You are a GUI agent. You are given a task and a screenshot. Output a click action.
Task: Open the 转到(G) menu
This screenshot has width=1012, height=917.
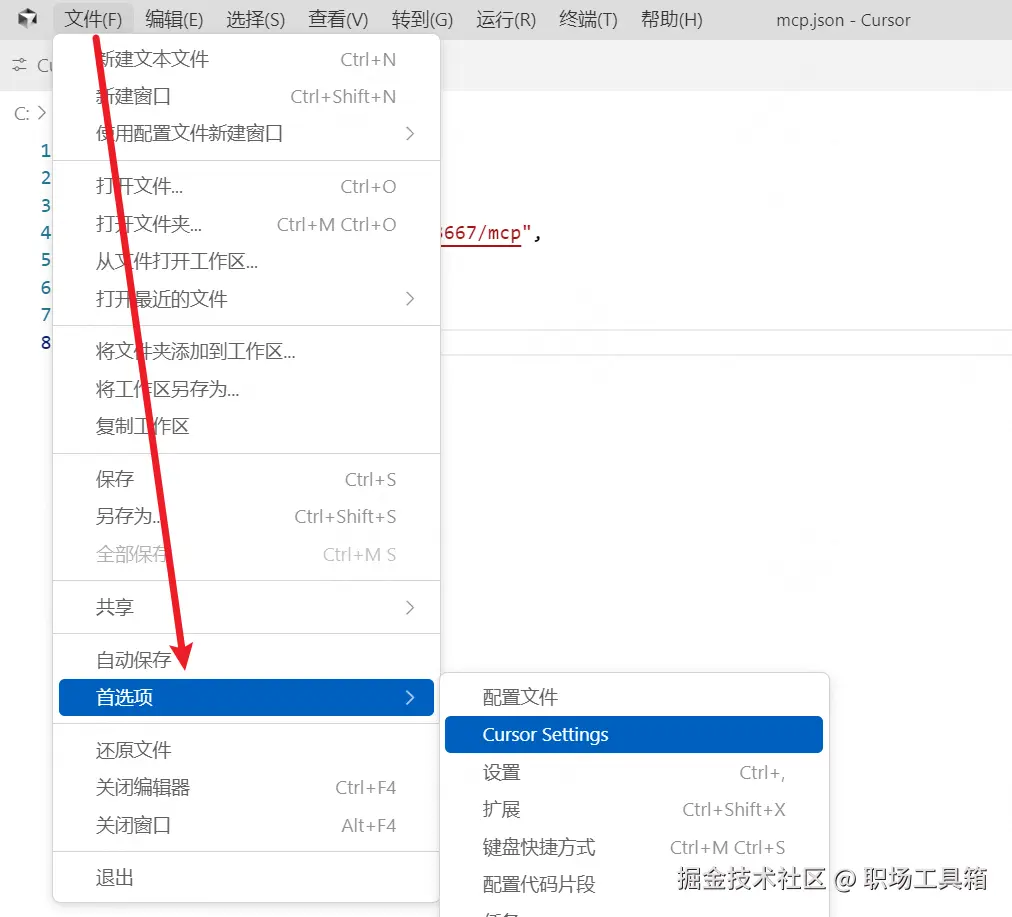[x=422, y=19]
